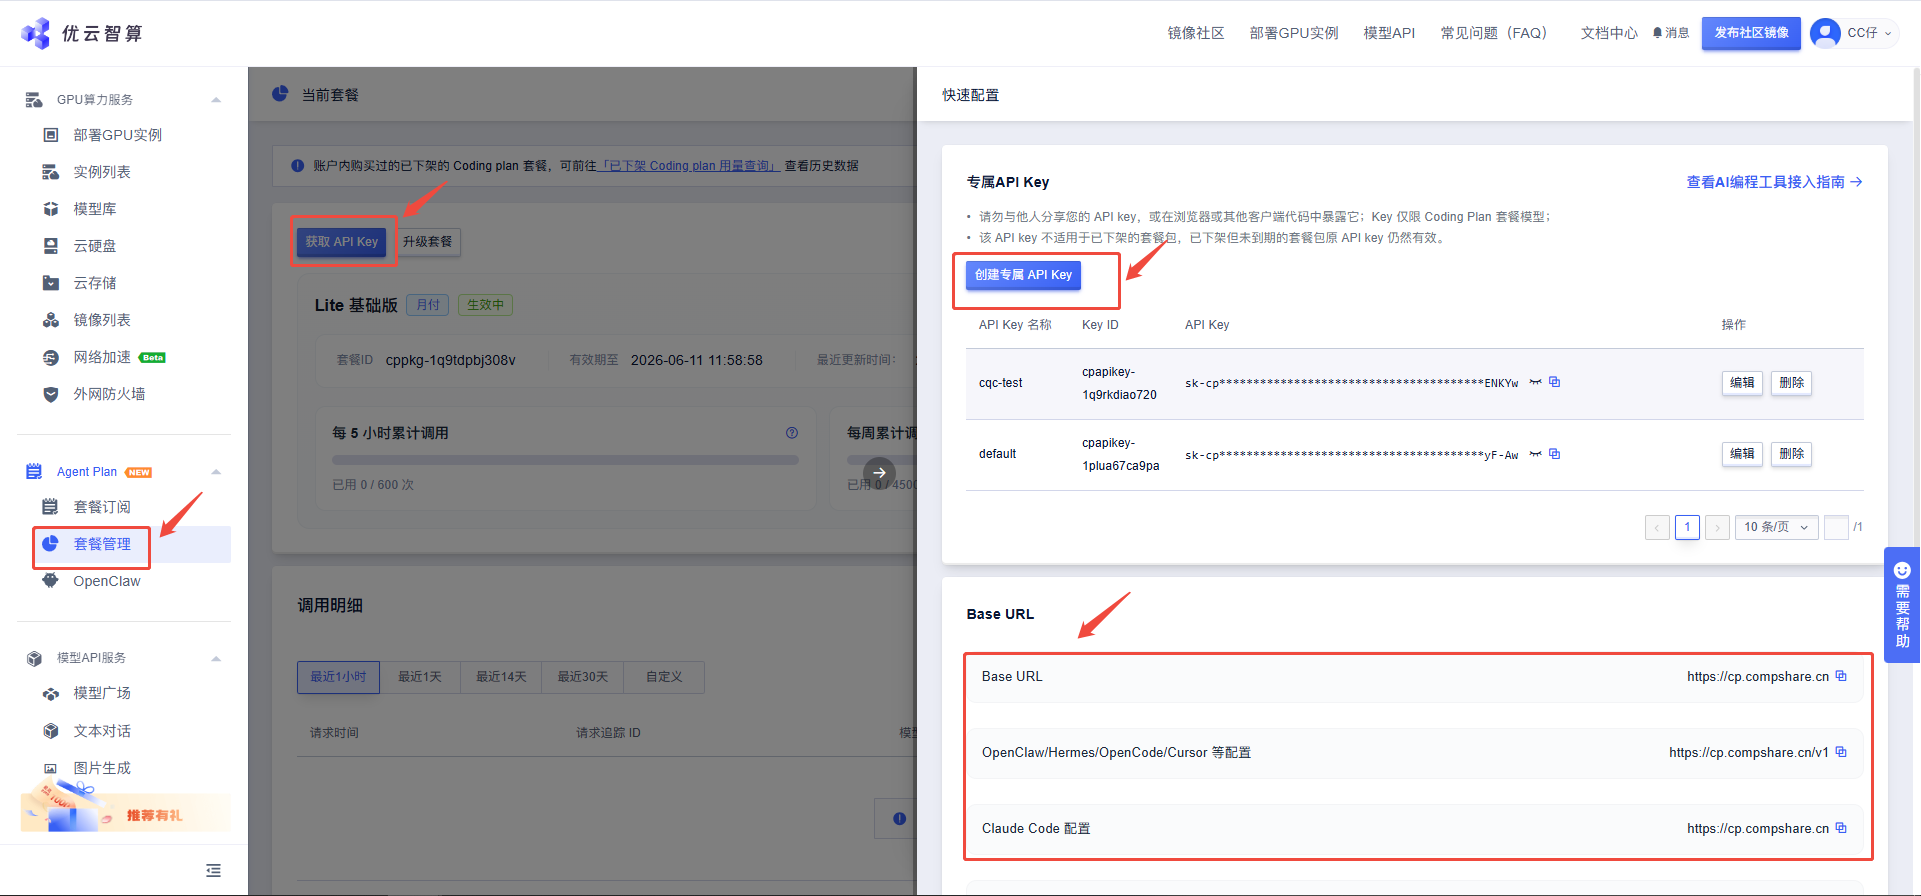Click the round arrow button on usage cards
This screenshot has width=1921, height=896.
tap(879, 473)
